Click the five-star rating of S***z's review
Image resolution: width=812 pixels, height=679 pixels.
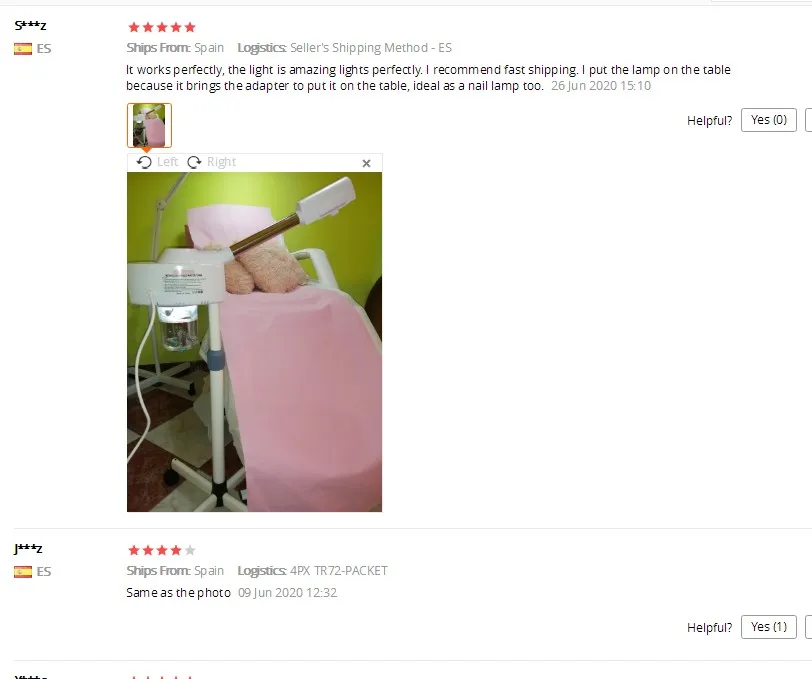162,27
